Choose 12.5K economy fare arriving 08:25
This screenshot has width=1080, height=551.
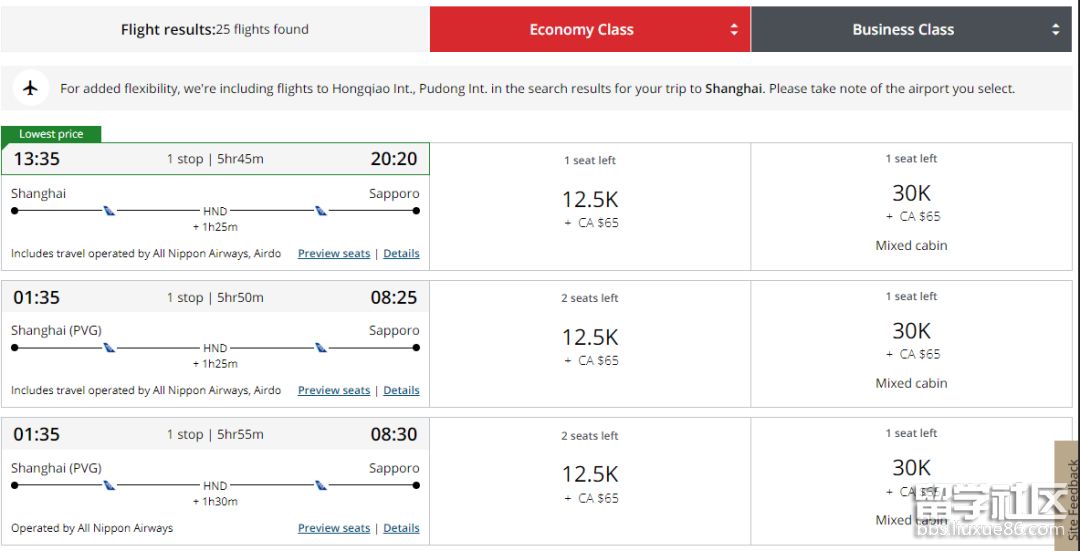[x=590, y=338]
